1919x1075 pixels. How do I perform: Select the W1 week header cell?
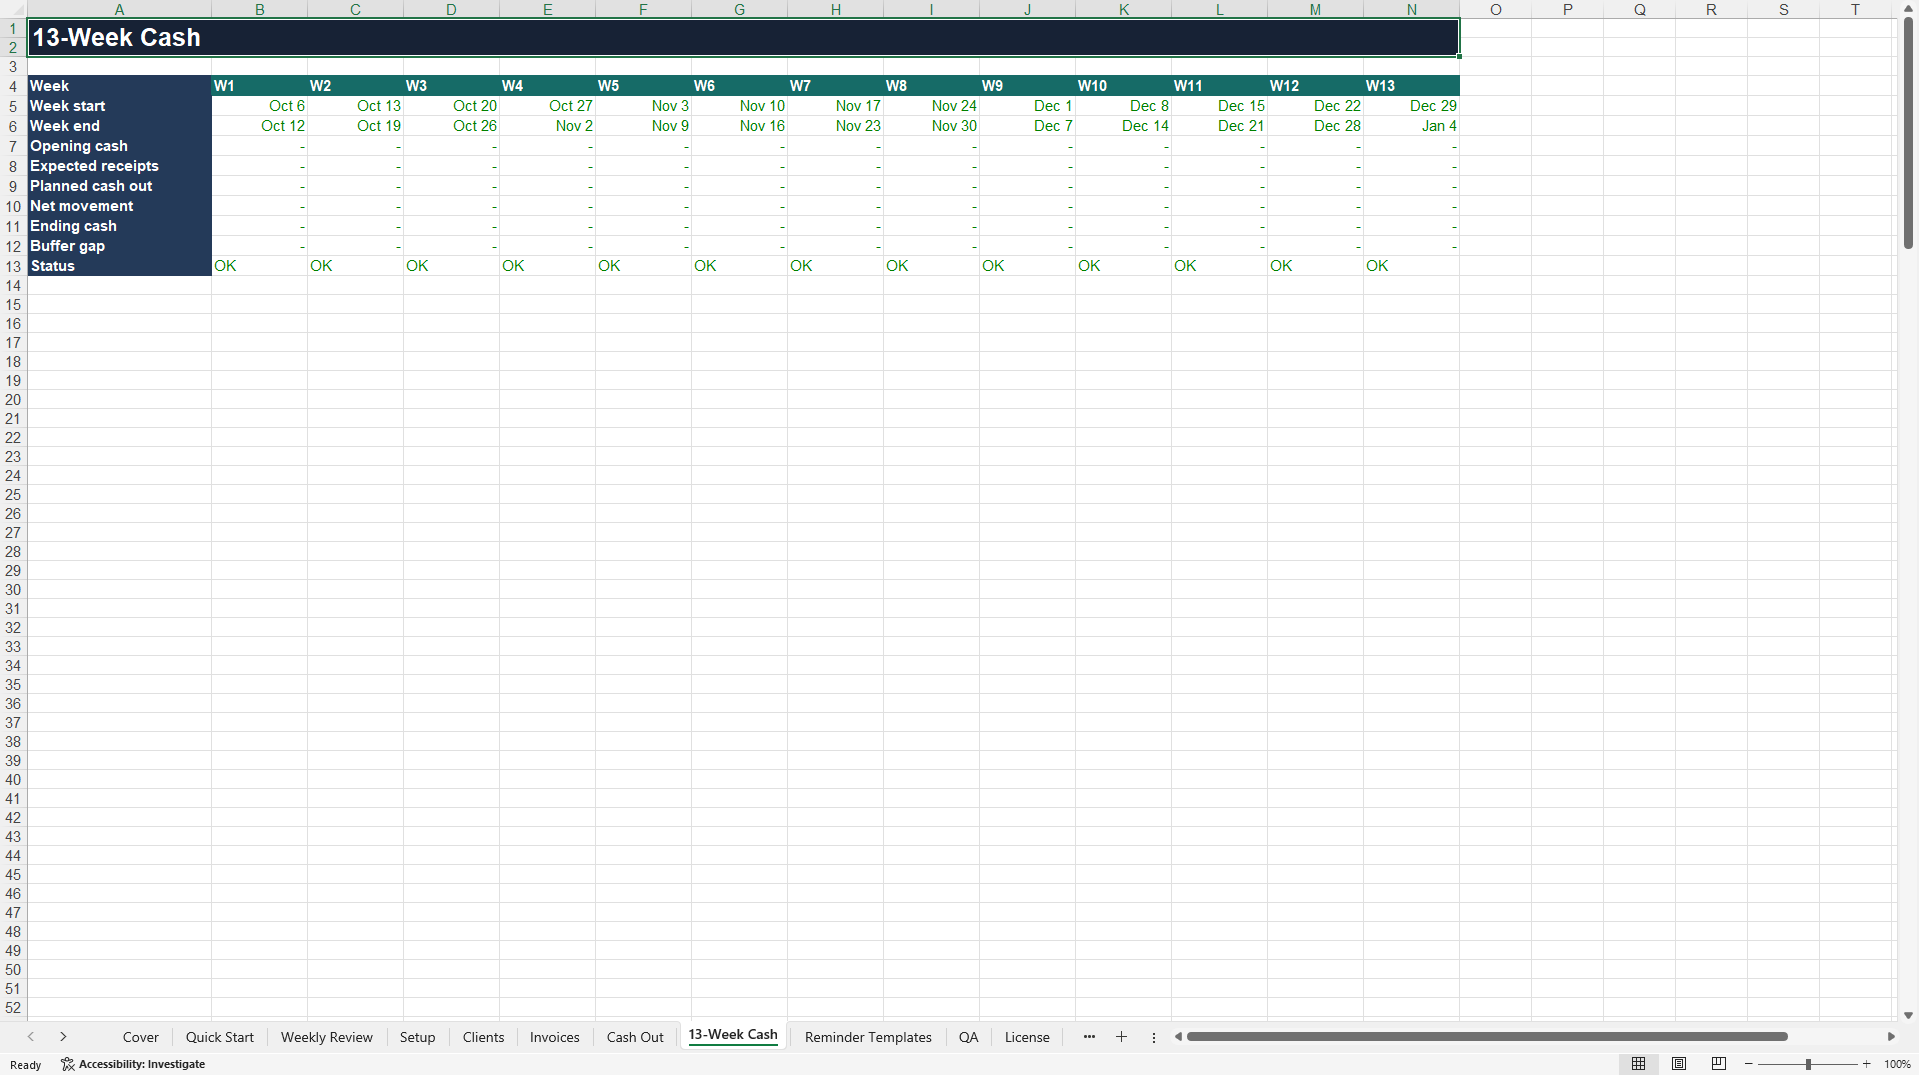point(259,86)
